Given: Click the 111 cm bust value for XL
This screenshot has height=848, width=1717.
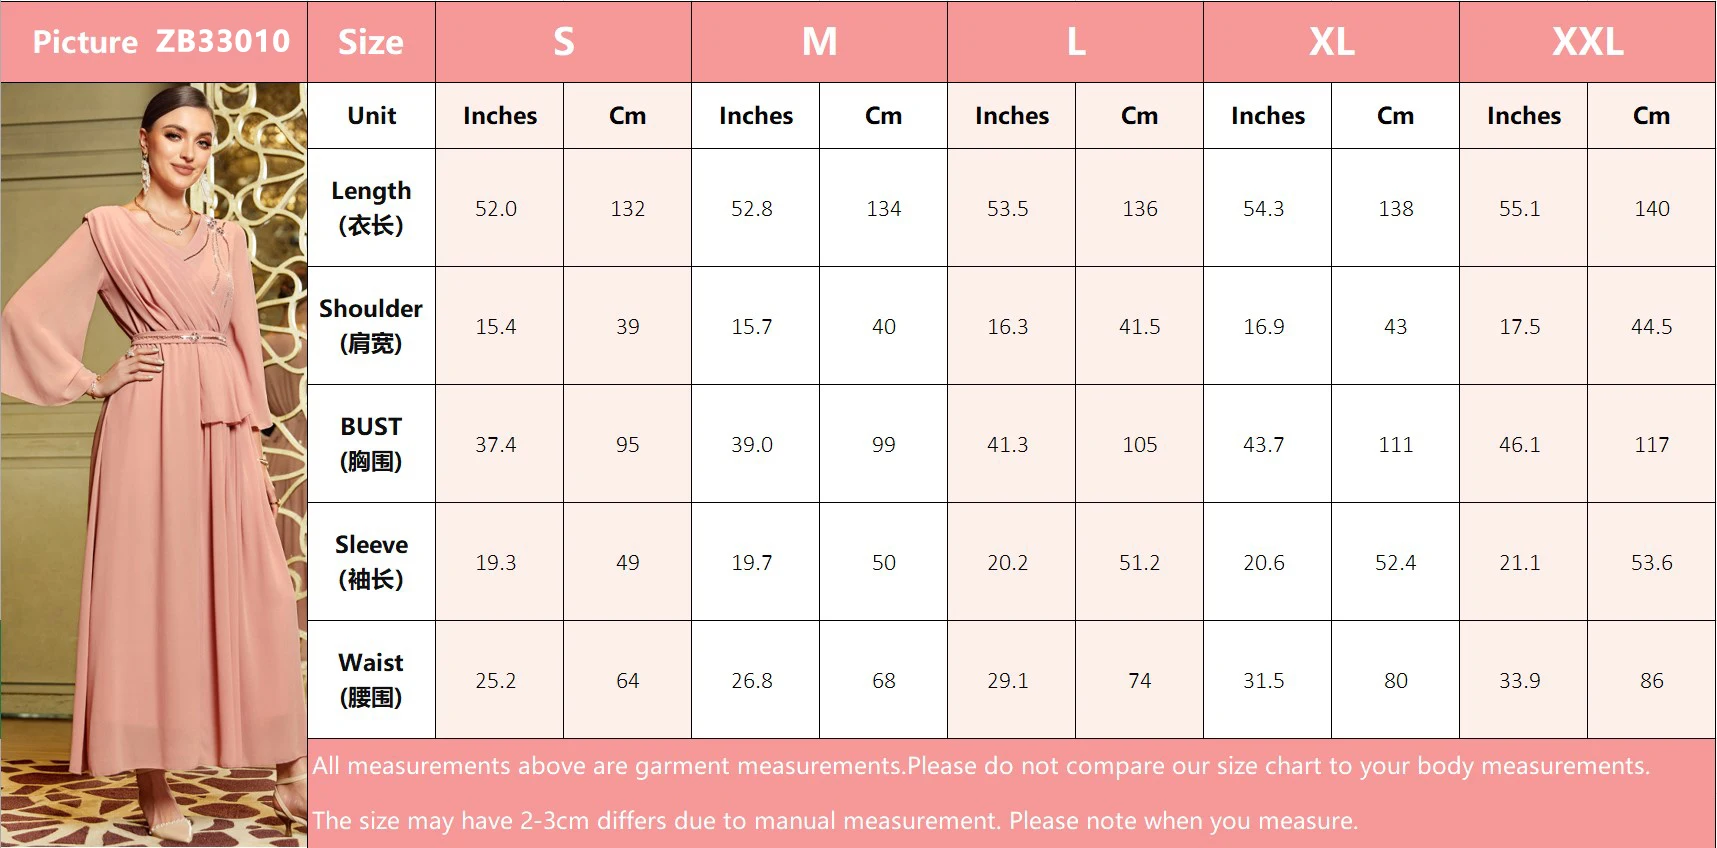Looking at the screenshot, I should (1395, 444).
